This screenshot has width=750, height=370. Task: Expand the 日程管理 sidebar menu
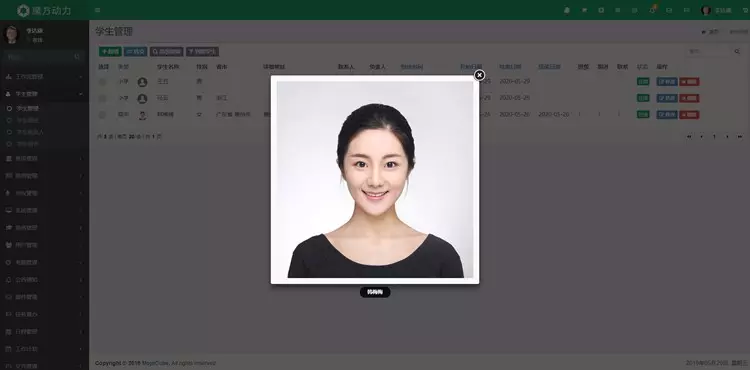tap(44, 332)
